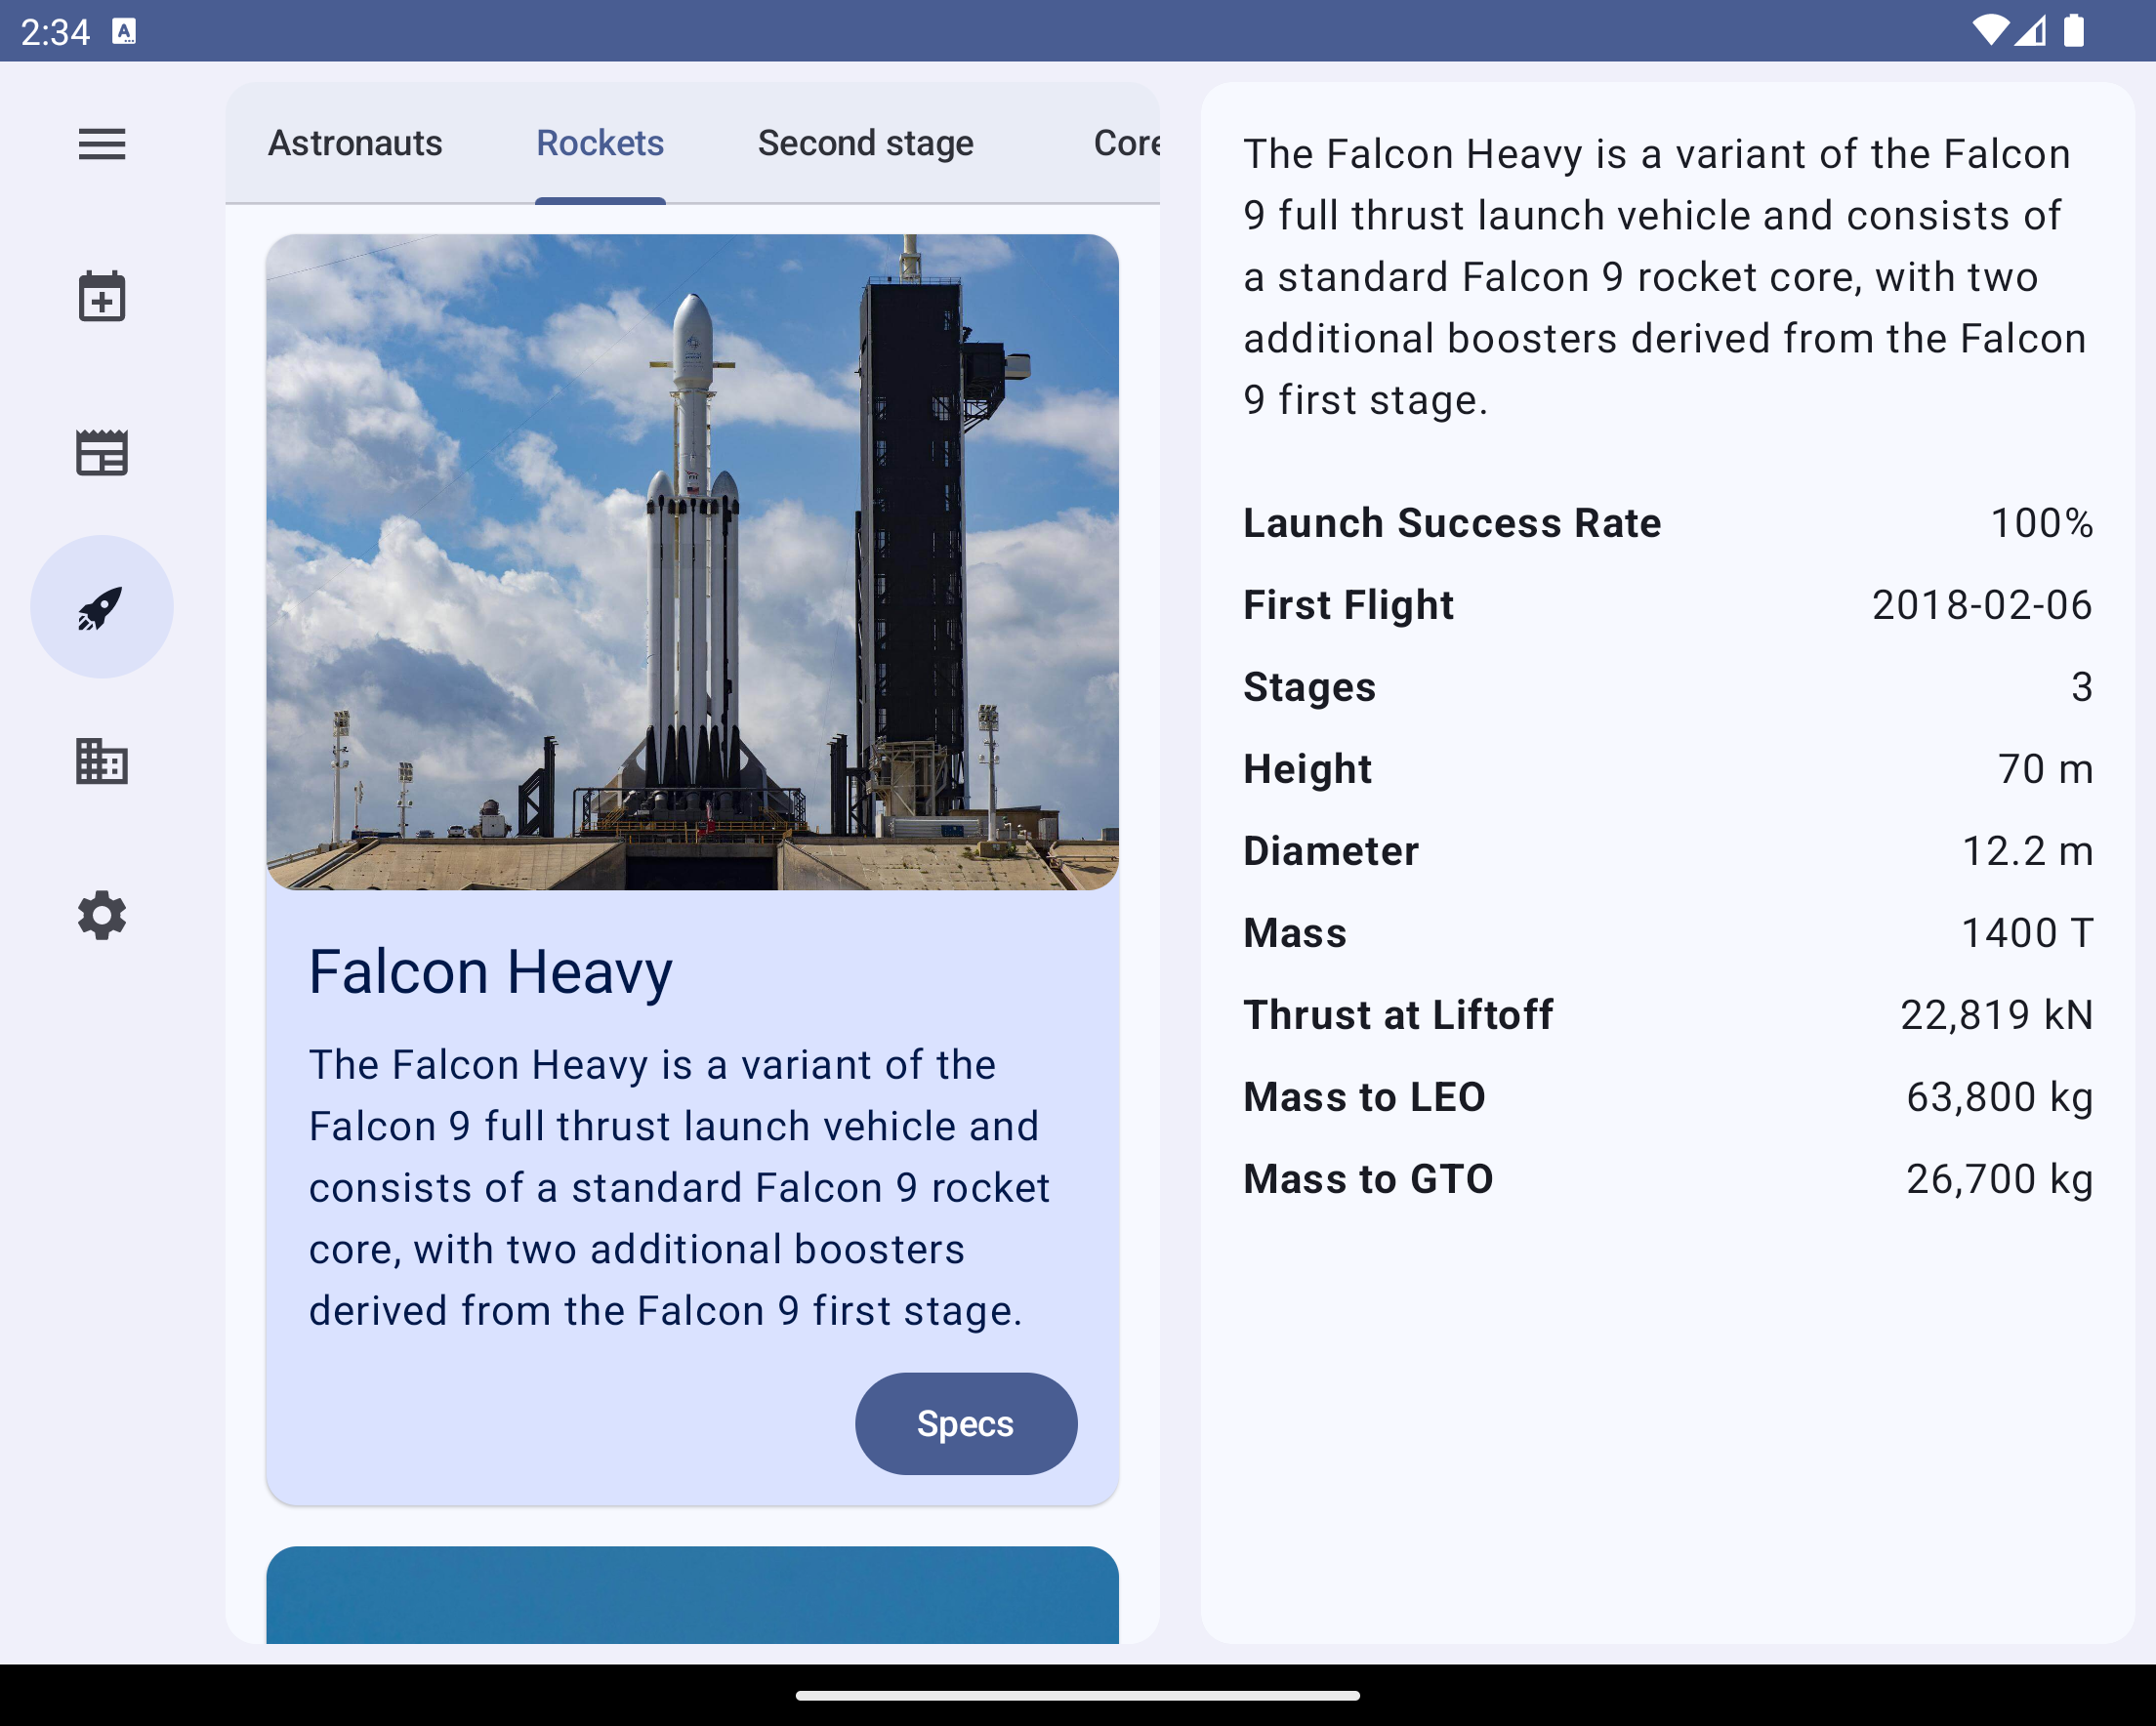Viewport: 2156px width, 1726px height.
Task: Select the Thrust value 22,819 kN
Action: pyautogui.click(x=1996, y=1015)
